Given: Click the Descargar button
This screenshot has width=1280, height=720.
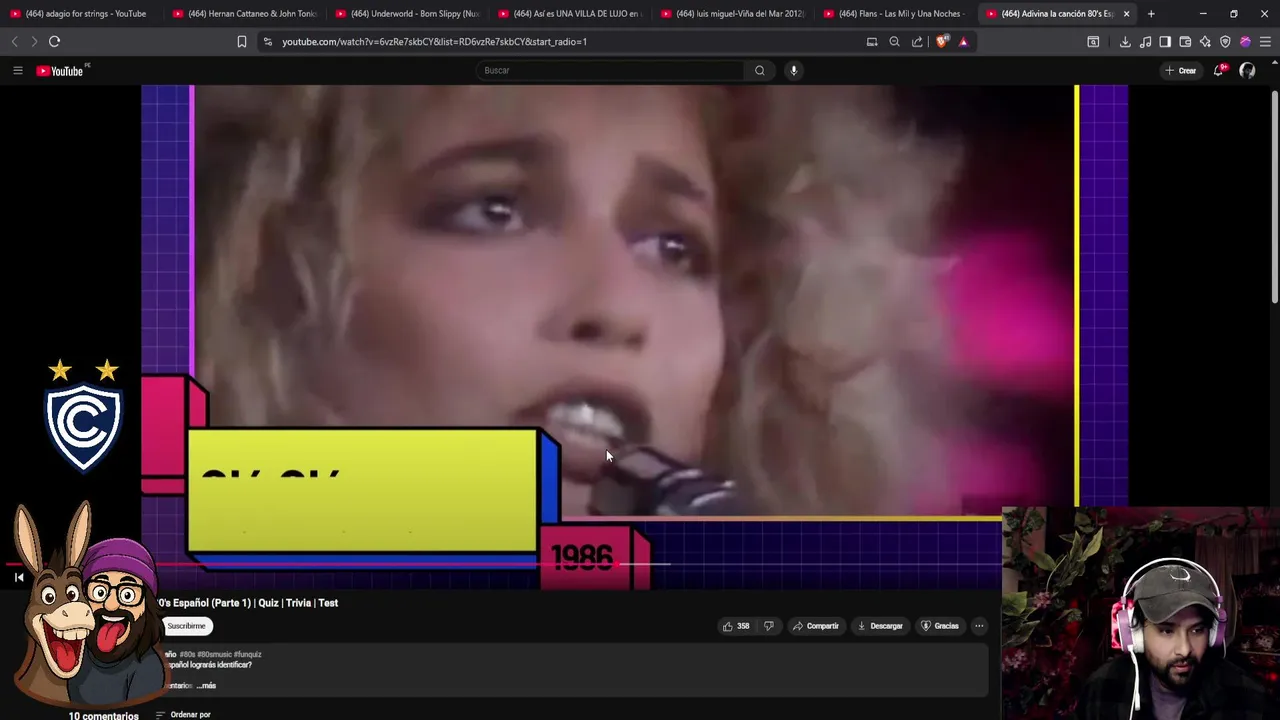Looking at the screenshot, I should pos(880,626).
